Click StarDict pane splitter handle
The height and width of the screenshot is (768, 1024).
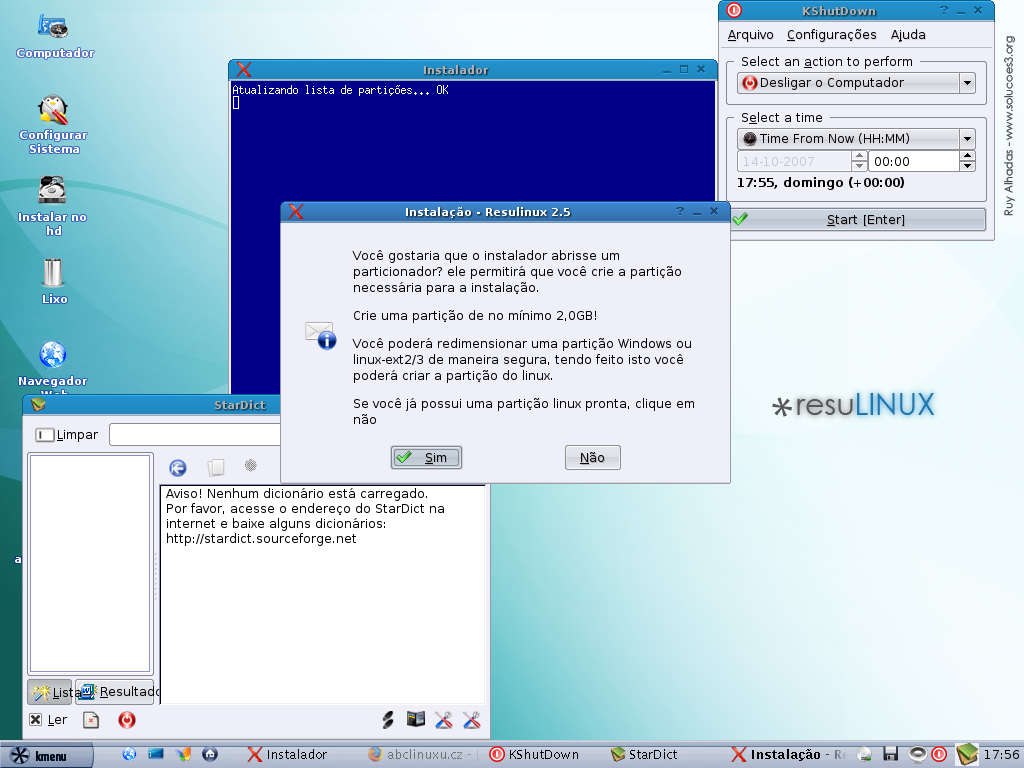tap(156, 577)
